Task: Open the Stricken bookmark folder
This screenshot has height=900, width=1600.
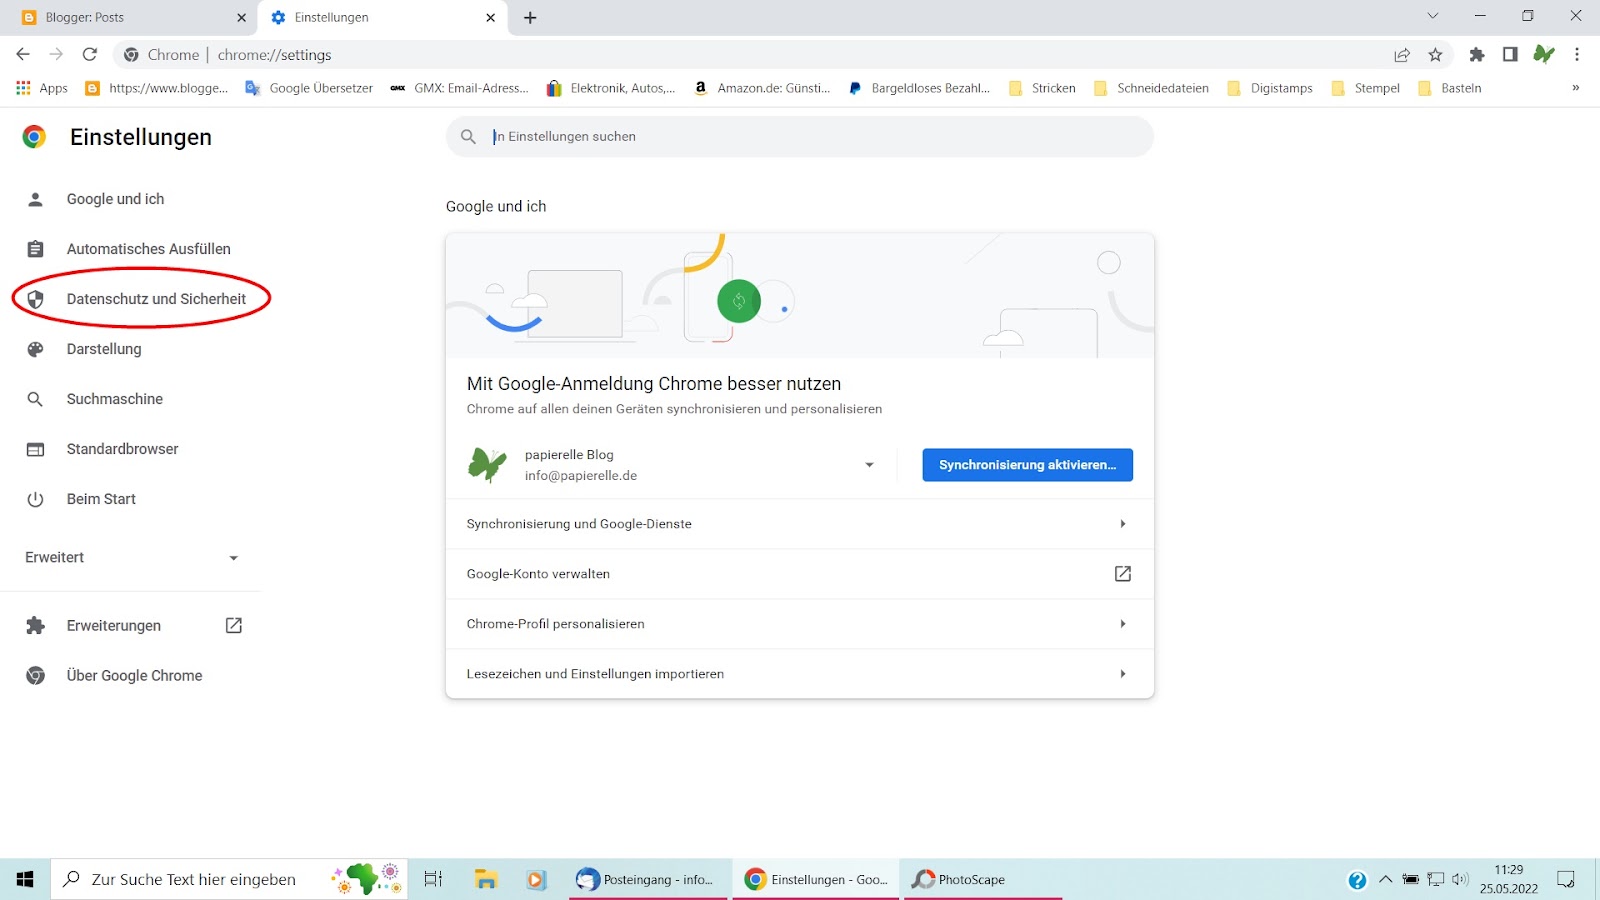Action: [1042, 88]
